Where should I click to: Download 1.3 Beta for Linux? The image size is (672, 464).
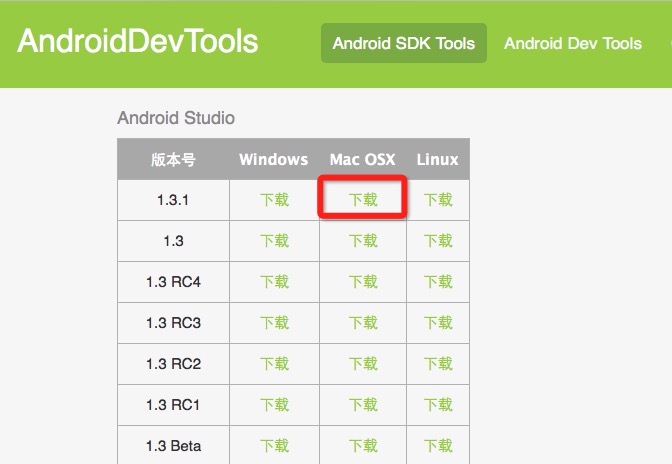coord(438,446)
